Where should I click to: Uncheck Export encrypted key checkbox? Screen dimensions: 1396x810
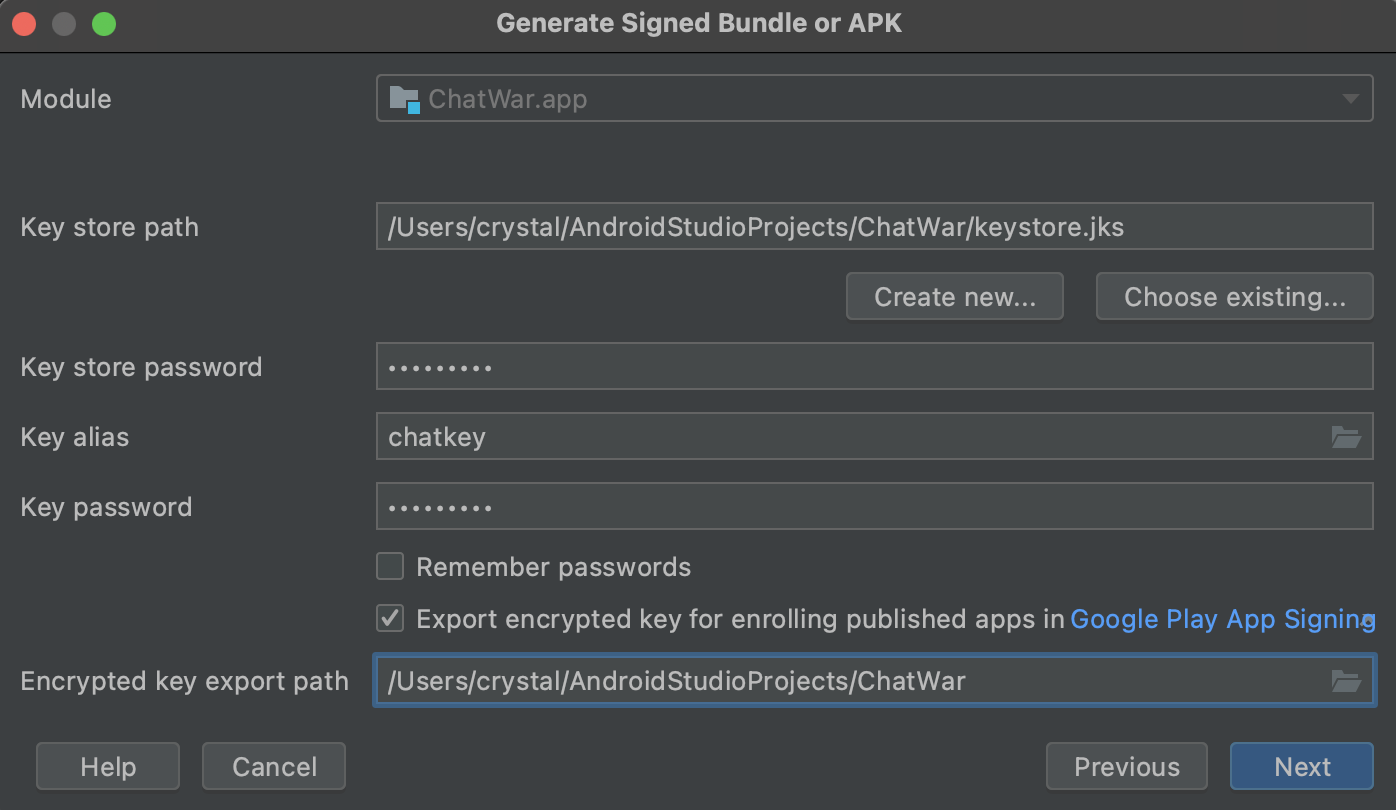pyautogui.click(x=390, y=619)
